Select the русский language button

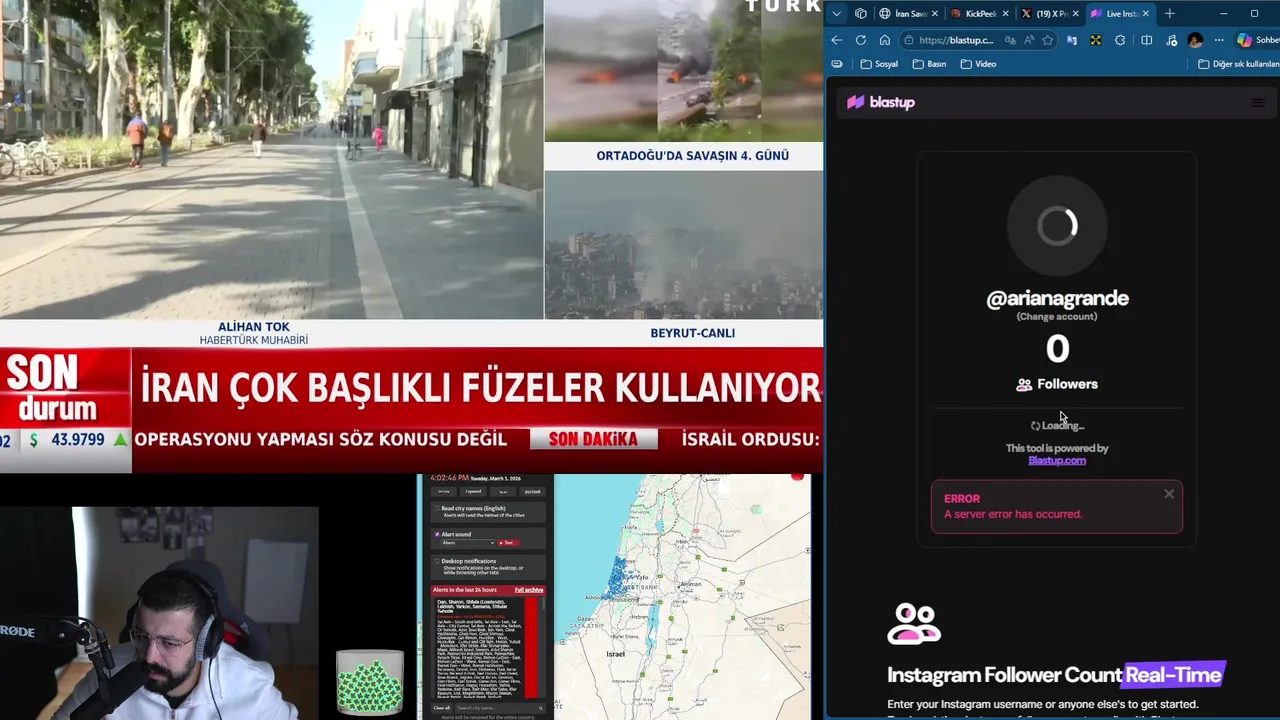pyautogui.click(x=532, y=491)
